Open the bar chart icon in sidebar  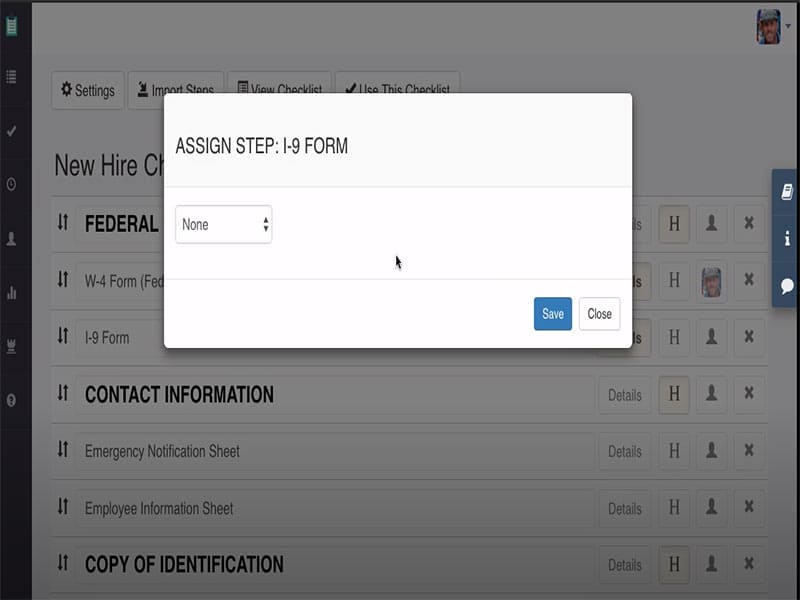11,293
